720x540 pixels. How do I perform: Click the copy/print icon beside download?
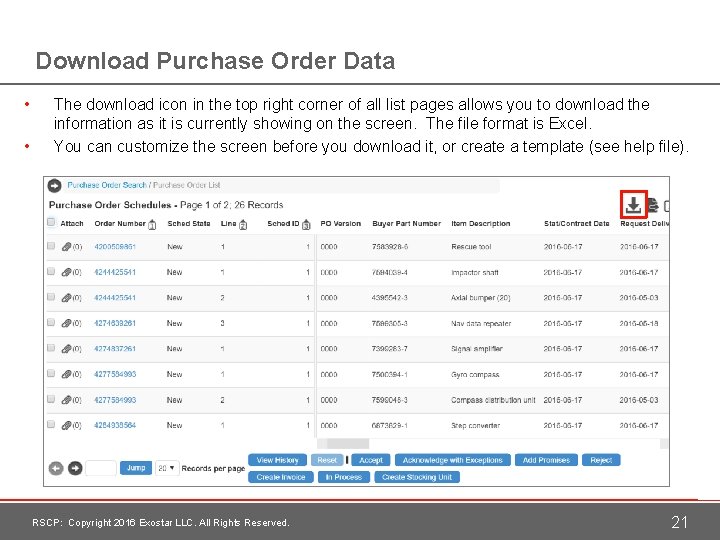(x=653, y=205)
